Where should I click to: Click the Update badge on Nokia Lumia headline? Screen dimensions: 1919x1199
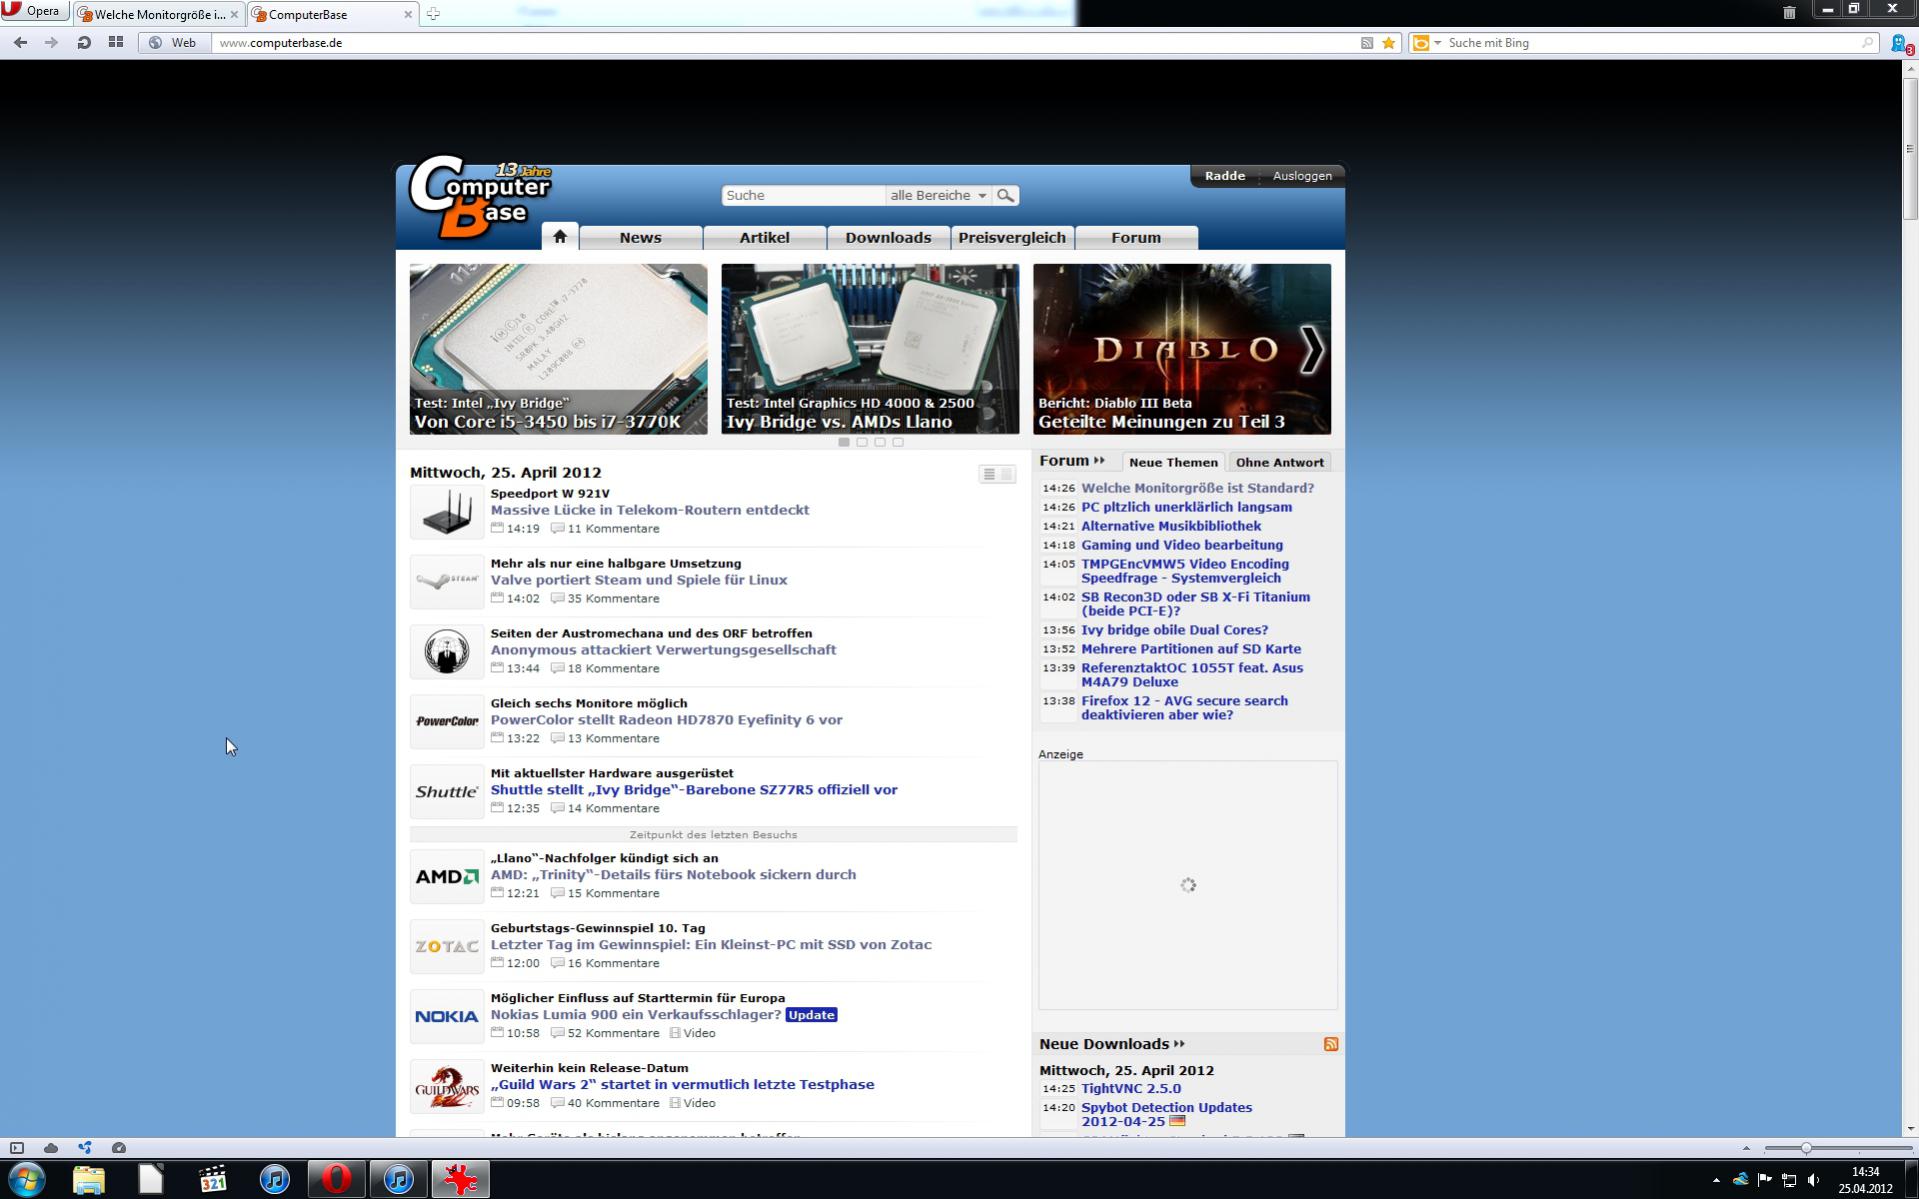click(811, 1015)
